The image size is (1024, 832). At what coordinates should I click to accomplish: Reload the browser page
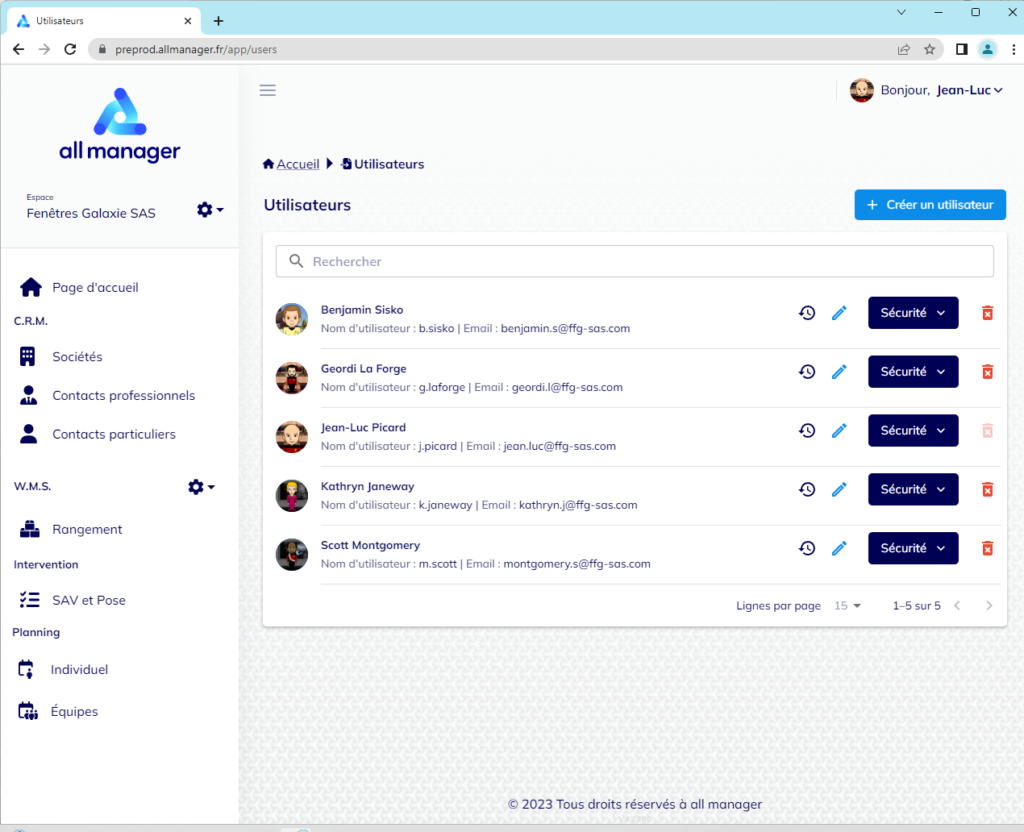pyautogui.click(x=70, y=49)
